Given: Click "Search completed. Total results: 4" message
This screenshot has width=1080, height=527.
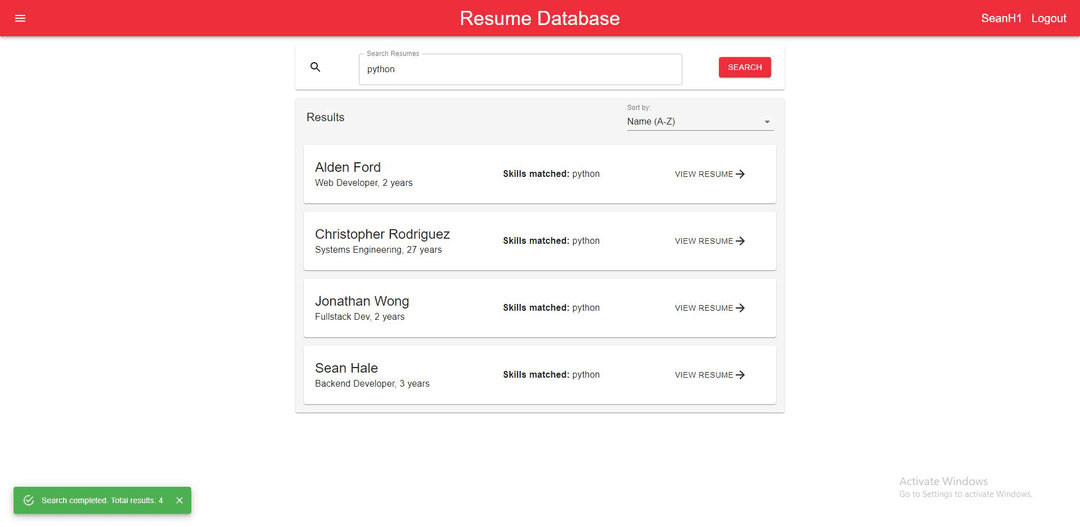Looking at the screenshot, I should (102, 500).
